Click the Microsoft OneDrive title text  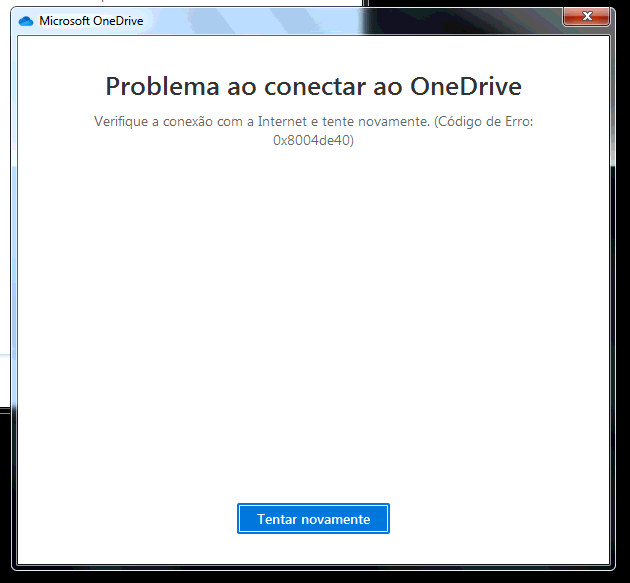tap(91, 20)
